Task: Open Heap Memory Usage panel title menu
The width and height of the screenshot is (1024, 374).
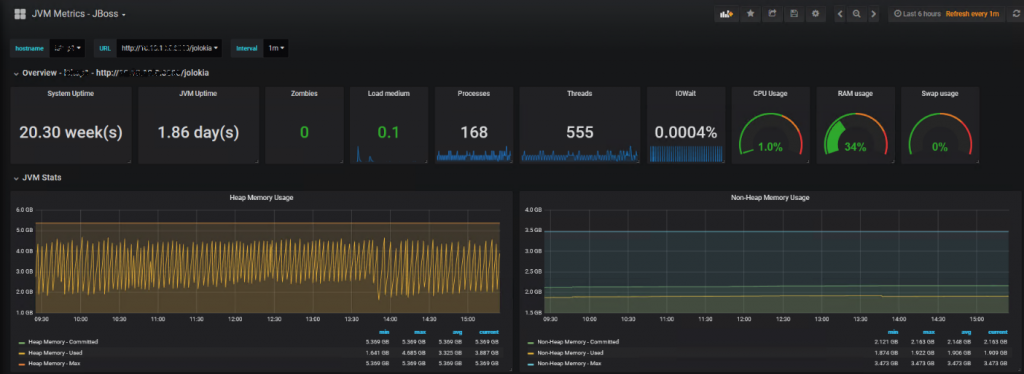Action: (x=261, y=198)
